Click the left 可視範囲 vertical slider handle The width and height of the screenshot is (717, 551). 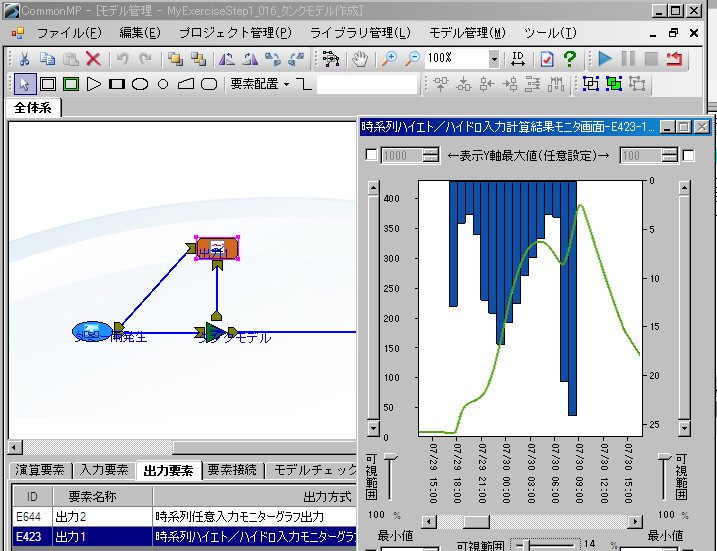click(391, 457)
